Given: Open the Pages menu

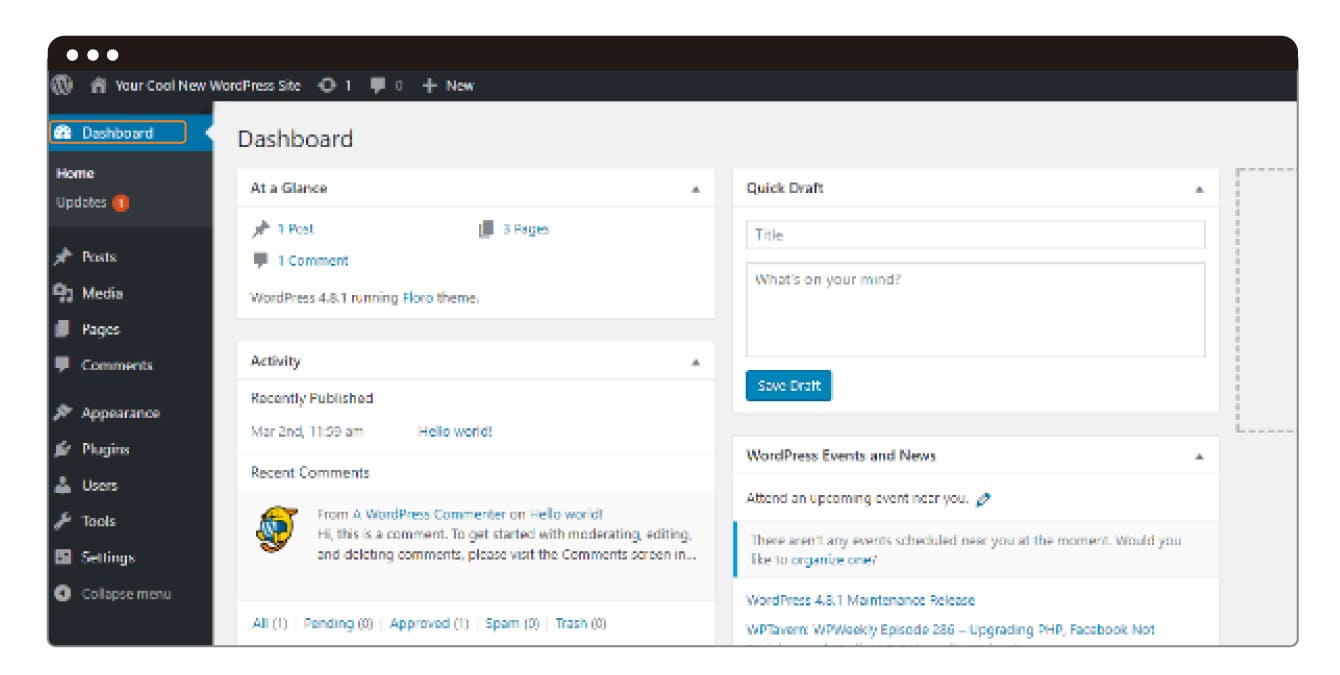Looking at the screenshot, I should point(100,329).
